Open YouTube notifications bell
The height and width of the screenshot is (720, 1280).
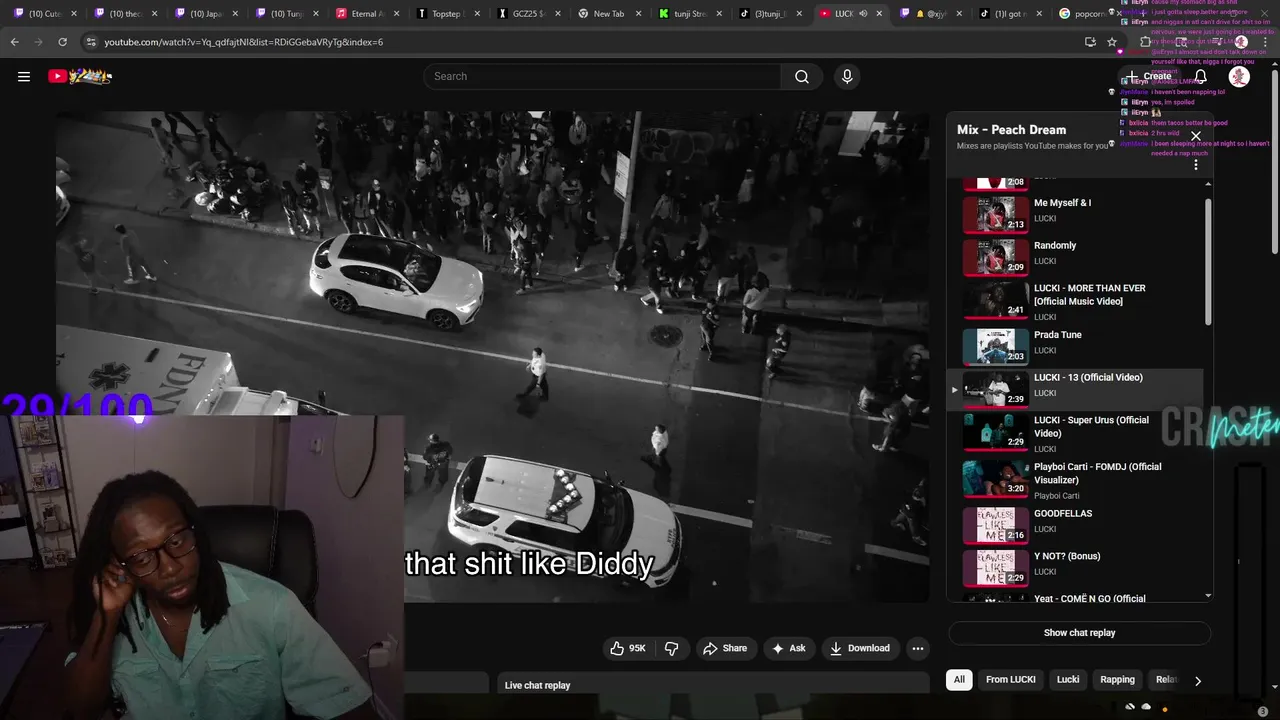coord(1200,76)
